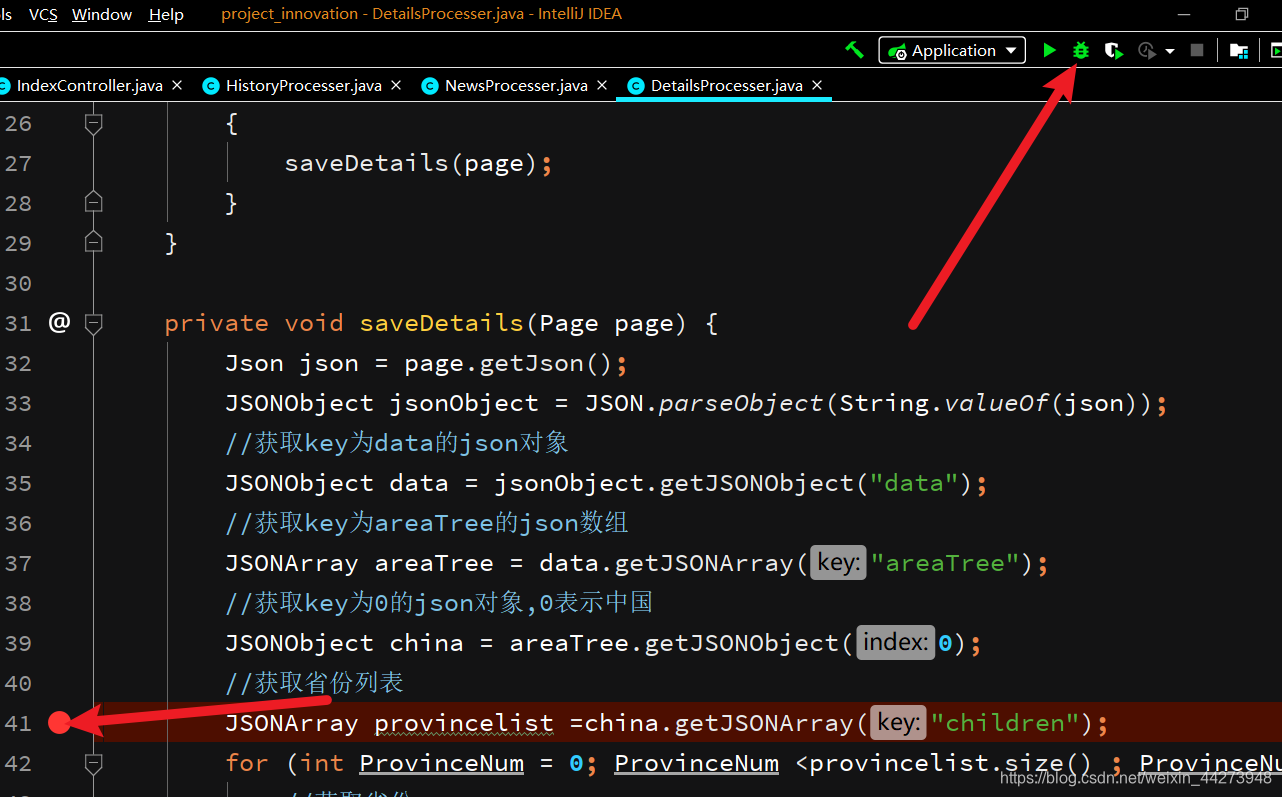Image resolution: width=1282 pixels, height=797 pixels.
Task: Open the Help menu
Action: pyautogui.click(x=166, y=14)
